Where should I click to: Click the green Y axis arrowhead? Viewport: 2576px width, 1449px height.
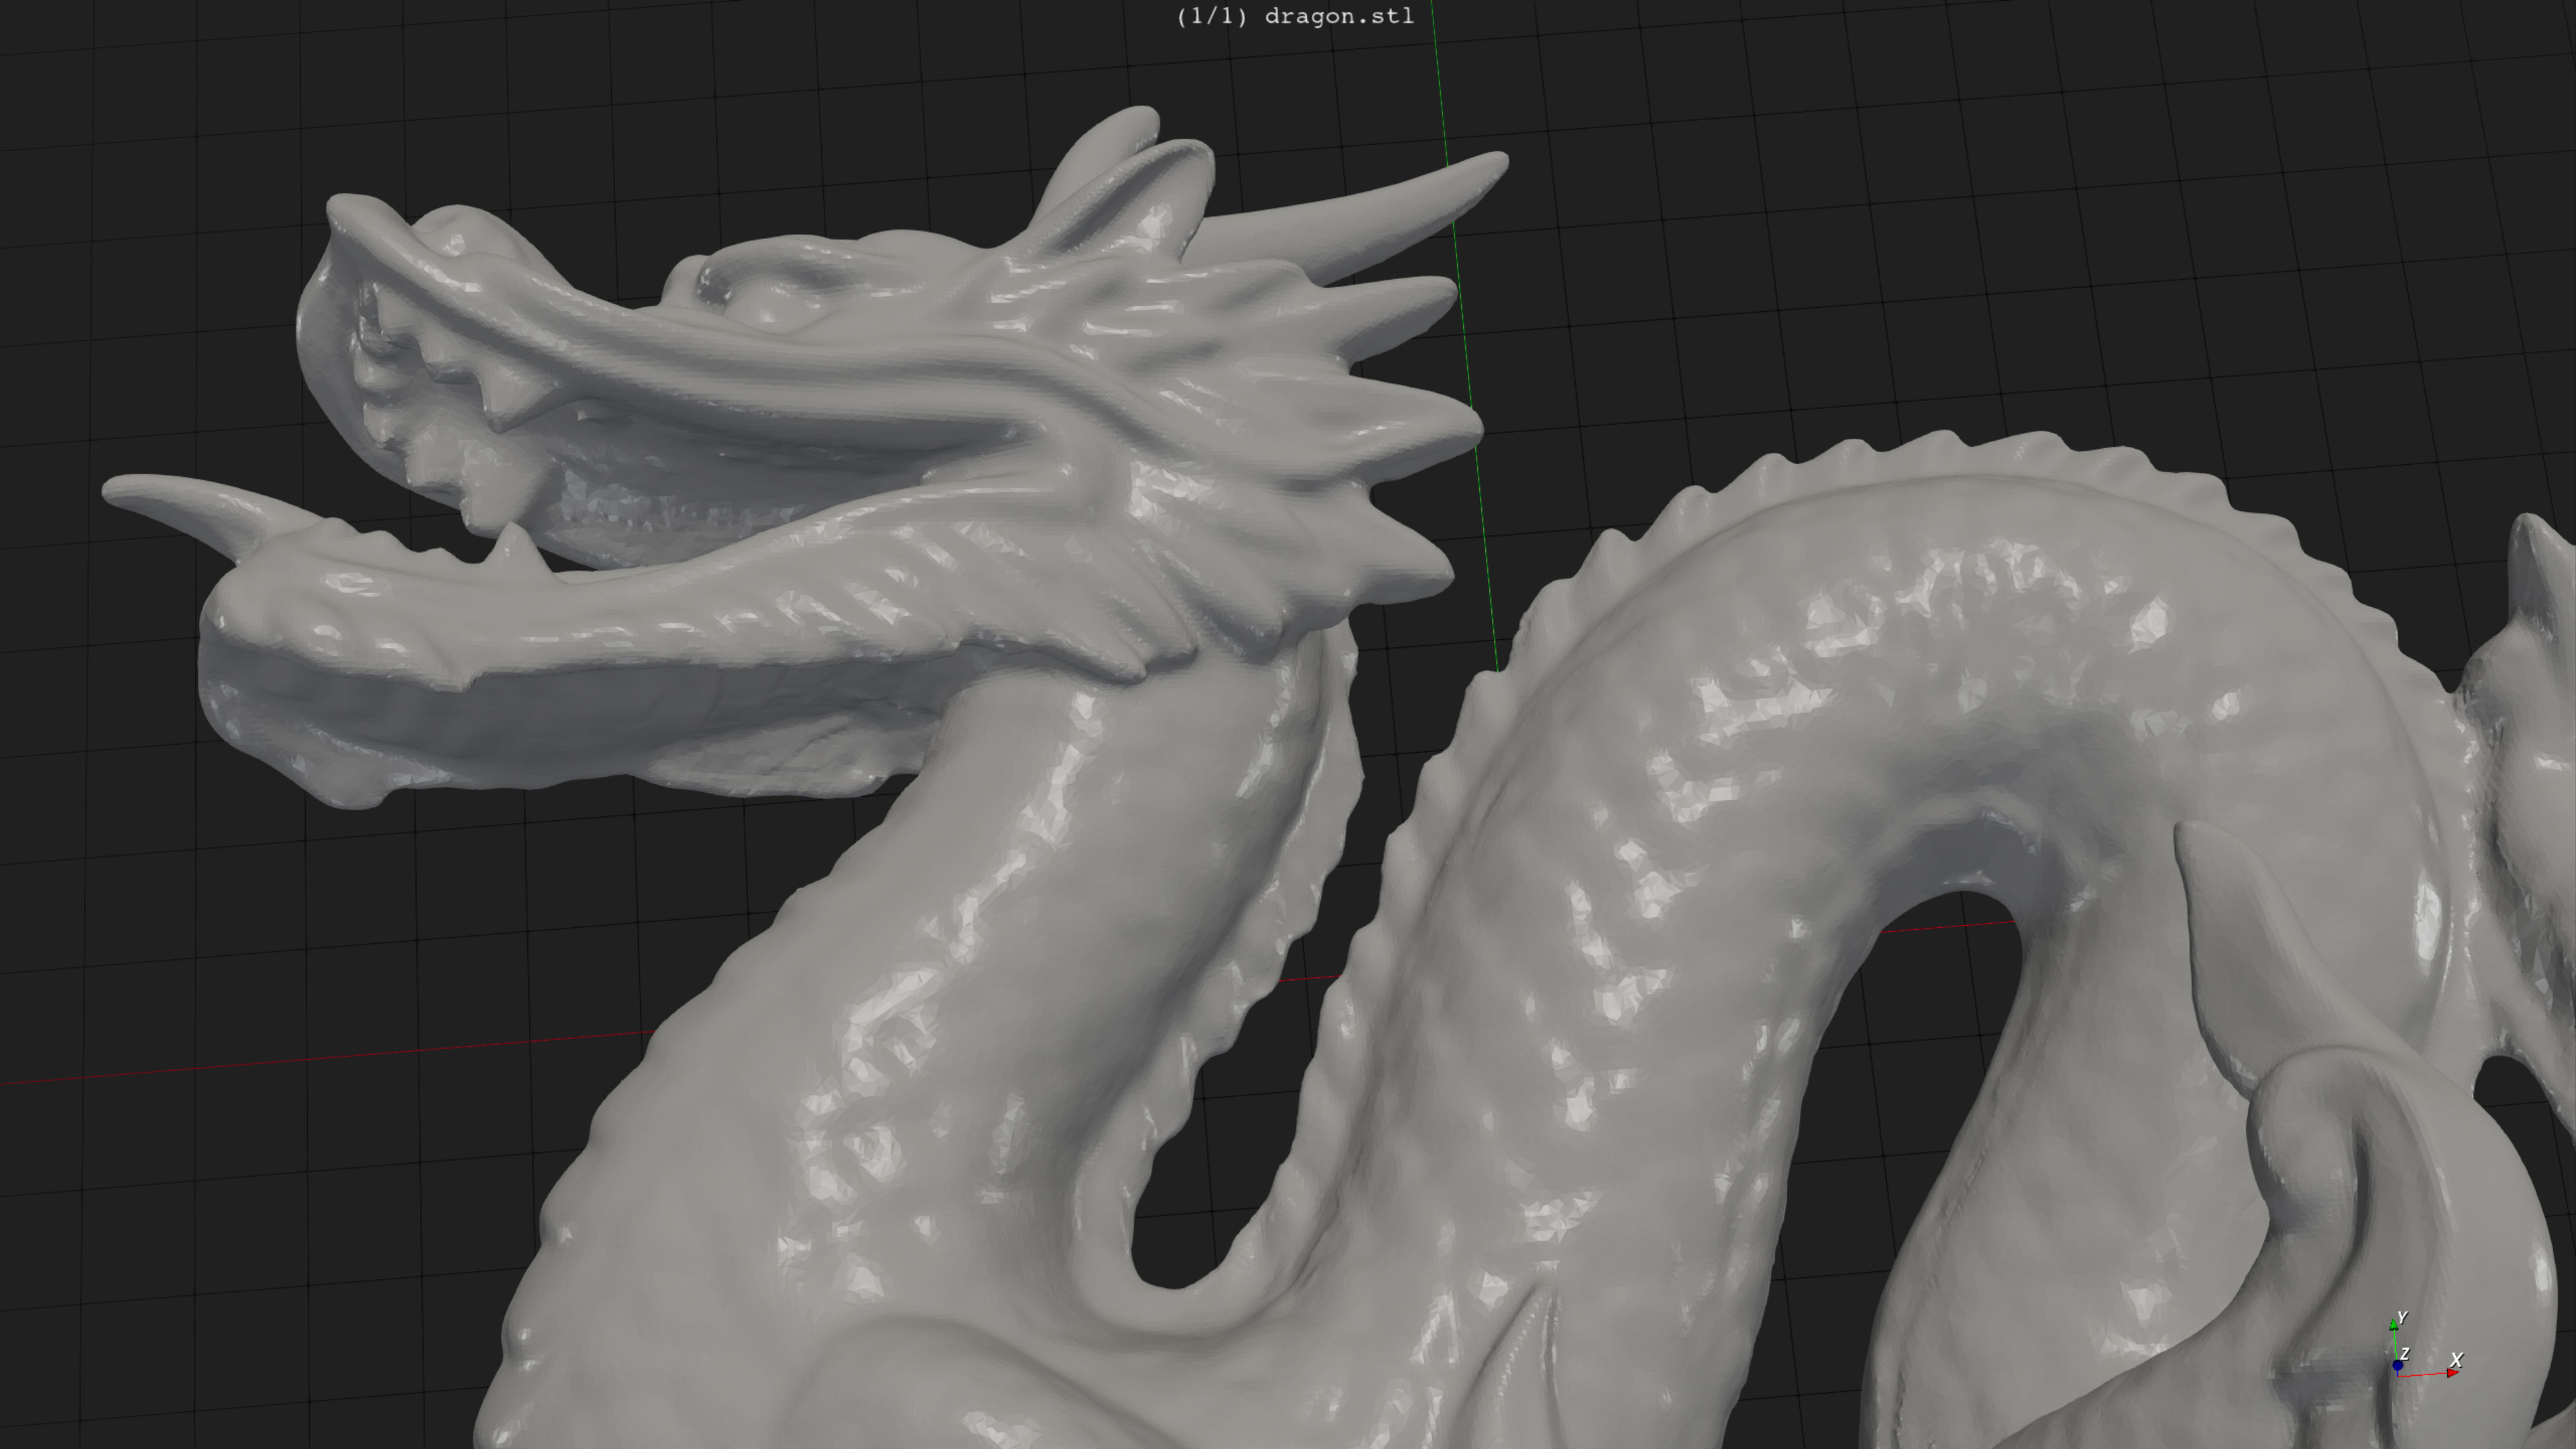point(2393,1325)
